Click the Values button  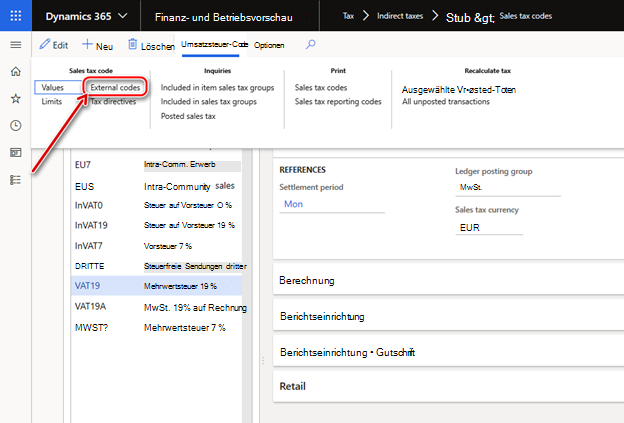[58, 87]
